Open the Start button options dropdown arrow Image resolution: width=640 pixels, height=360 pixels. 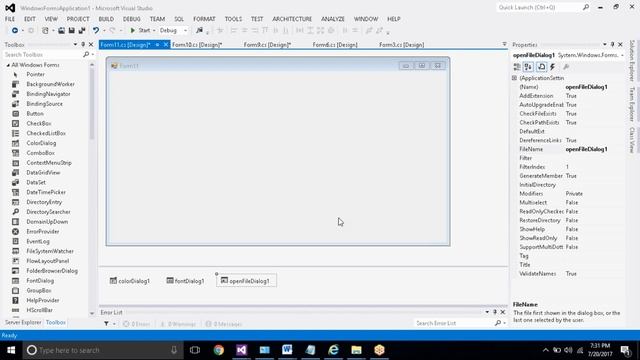pyautogui.click(x=154, y=31)
